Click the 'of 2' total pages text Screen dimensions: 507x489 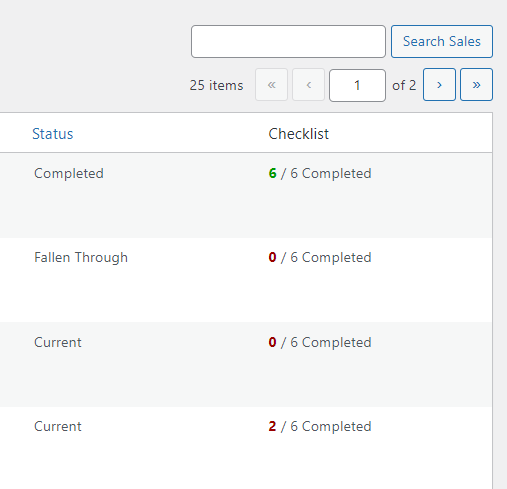pos(404,85)
